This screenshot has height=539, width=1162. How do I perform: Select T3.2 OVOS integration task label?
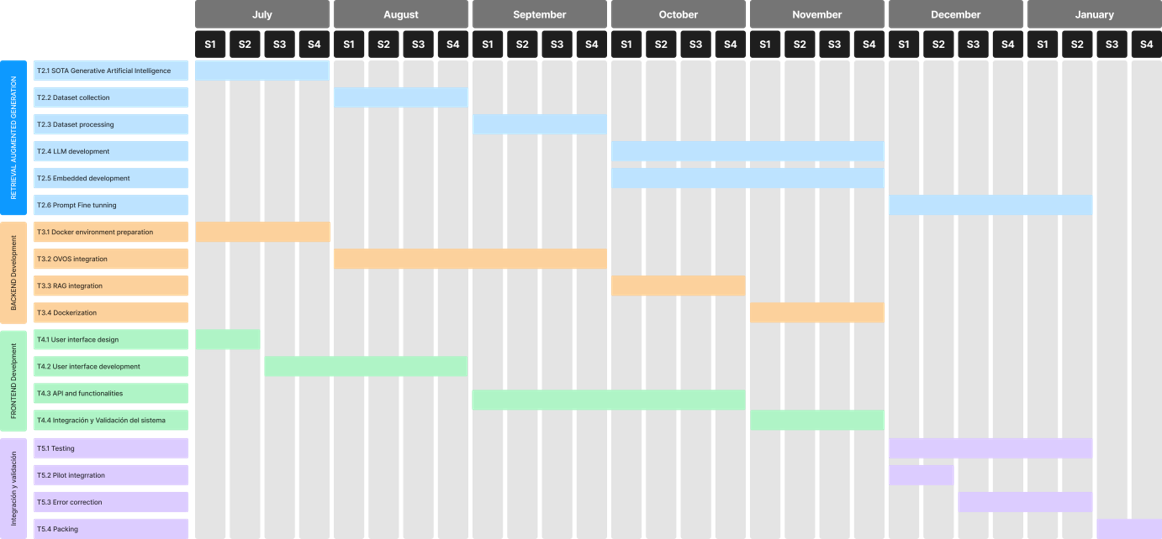pyautogui.click(x=111, y=259)
